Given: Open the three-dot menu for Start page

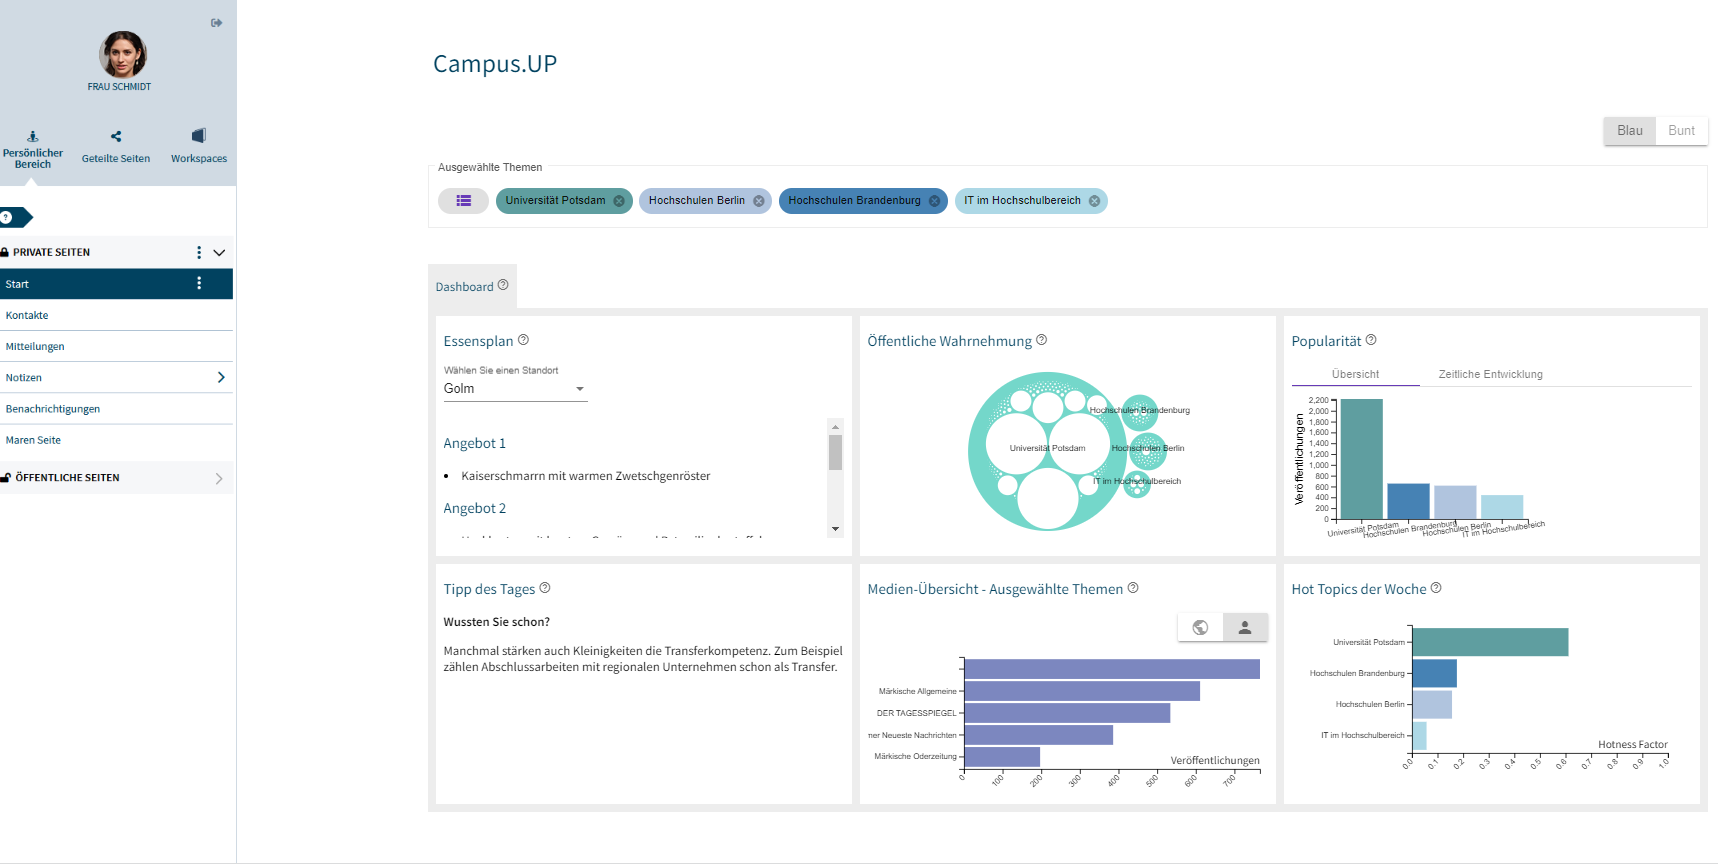Looking at the screenshot, I should (x=199, y=284).
